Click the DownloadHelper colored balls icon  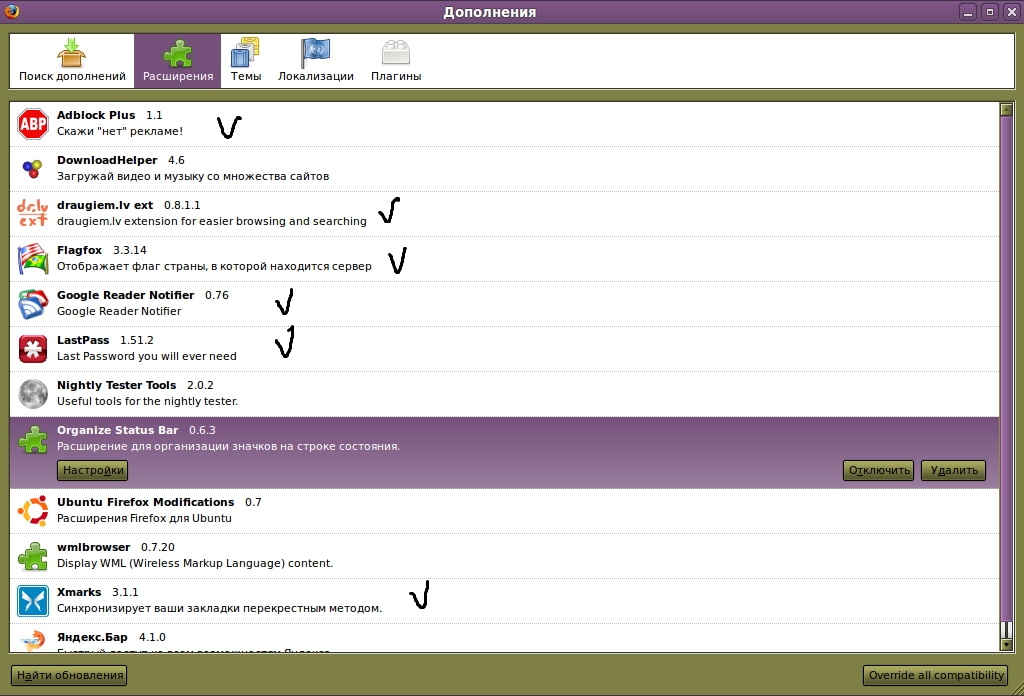click(33, 168)
